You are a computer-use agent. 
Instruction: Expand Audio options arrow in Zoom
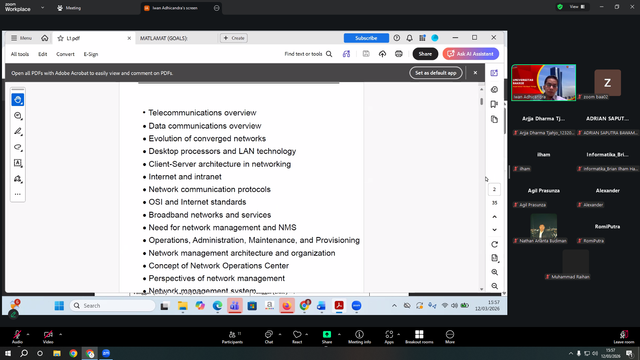click(x=28, y=334)
